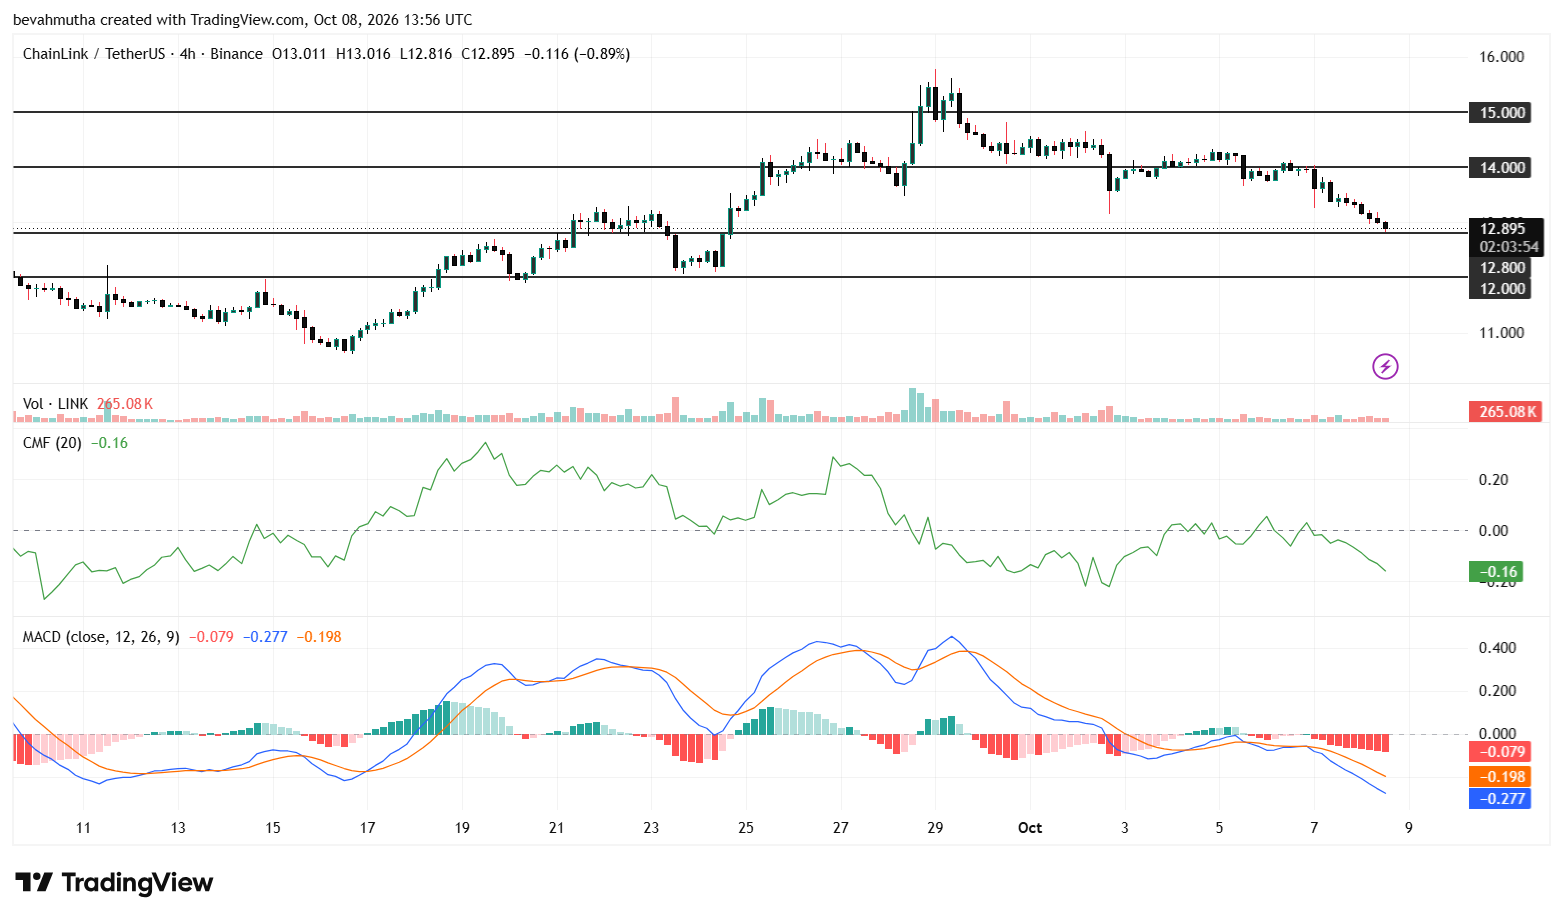The width and height of the screenshot is (1563, 920).
Task: Click the 0.400 value on MACD scale
Action: pos(1497,648)
